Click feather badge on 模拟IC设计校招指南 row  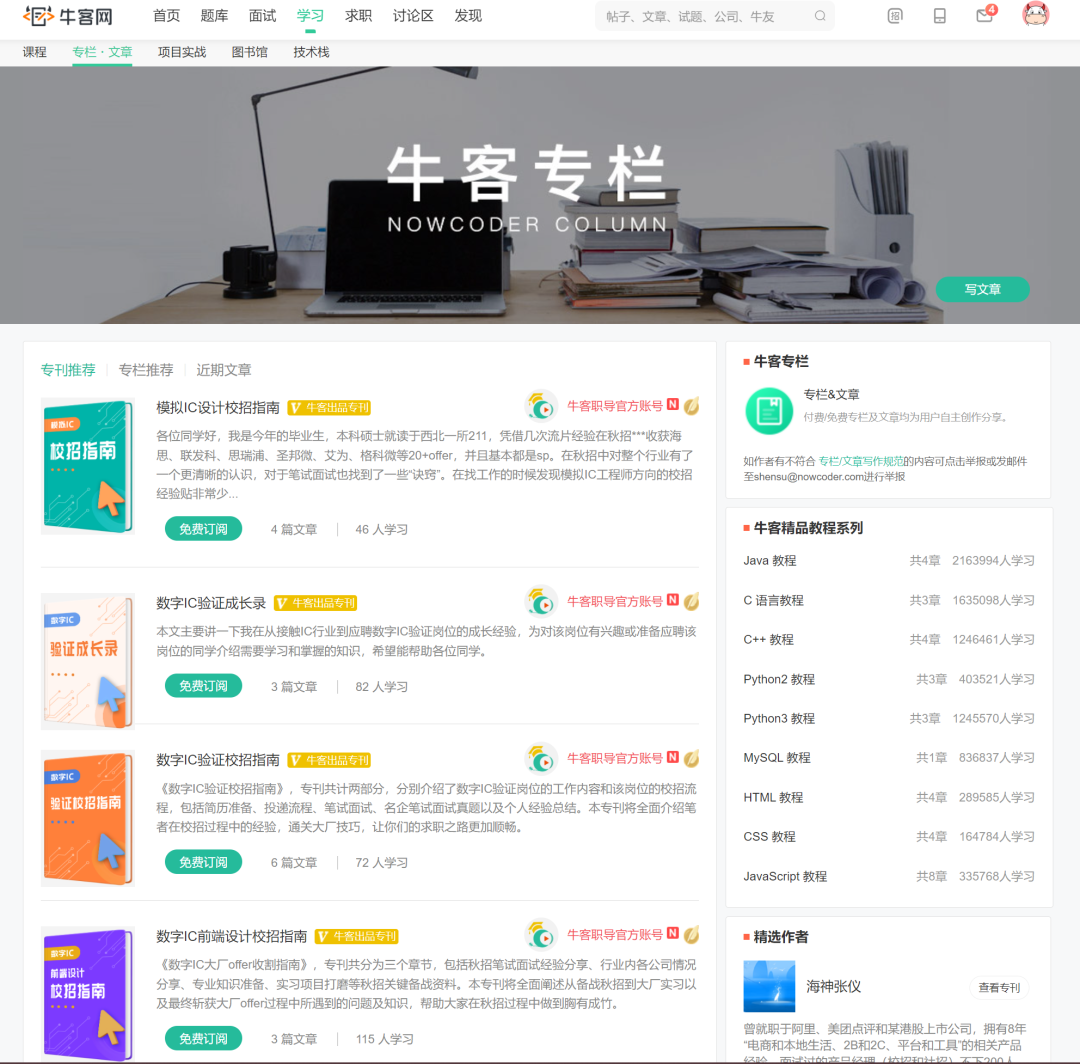[x=692, y=406]
